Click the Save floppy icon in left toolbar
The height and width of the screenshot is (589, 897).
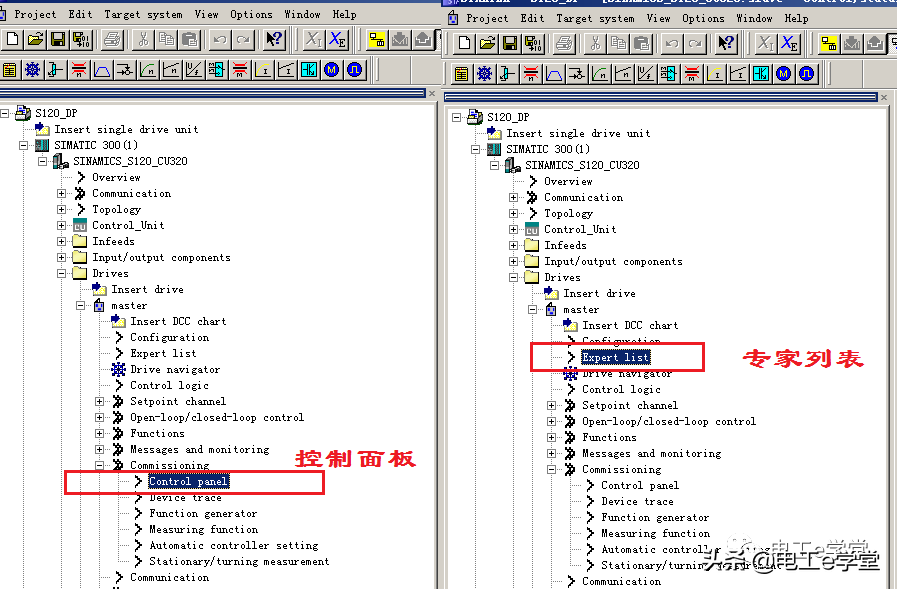(59, 40)
